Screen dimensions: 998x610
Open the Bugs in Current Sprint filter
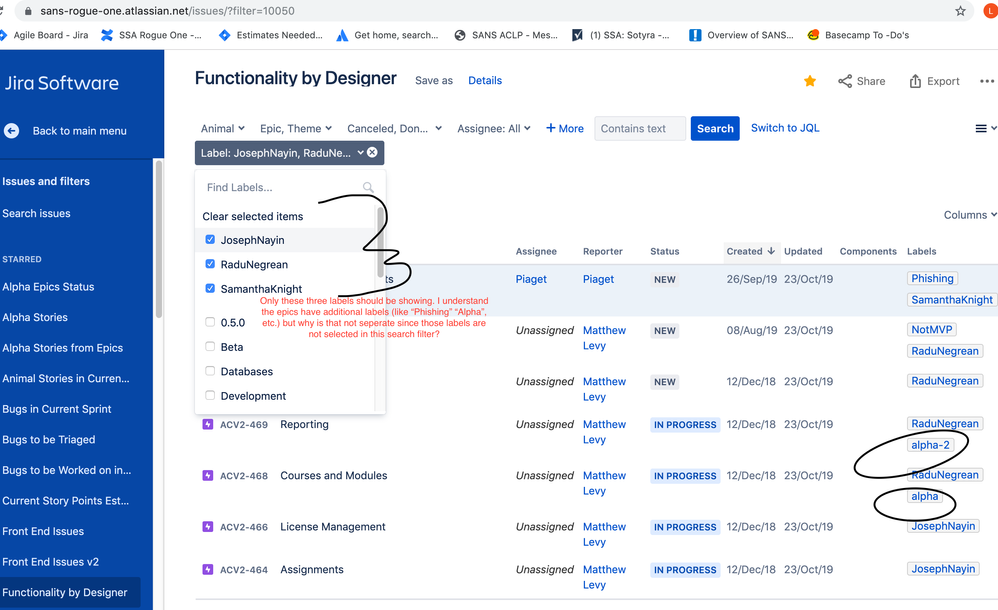tap(57, 409)
